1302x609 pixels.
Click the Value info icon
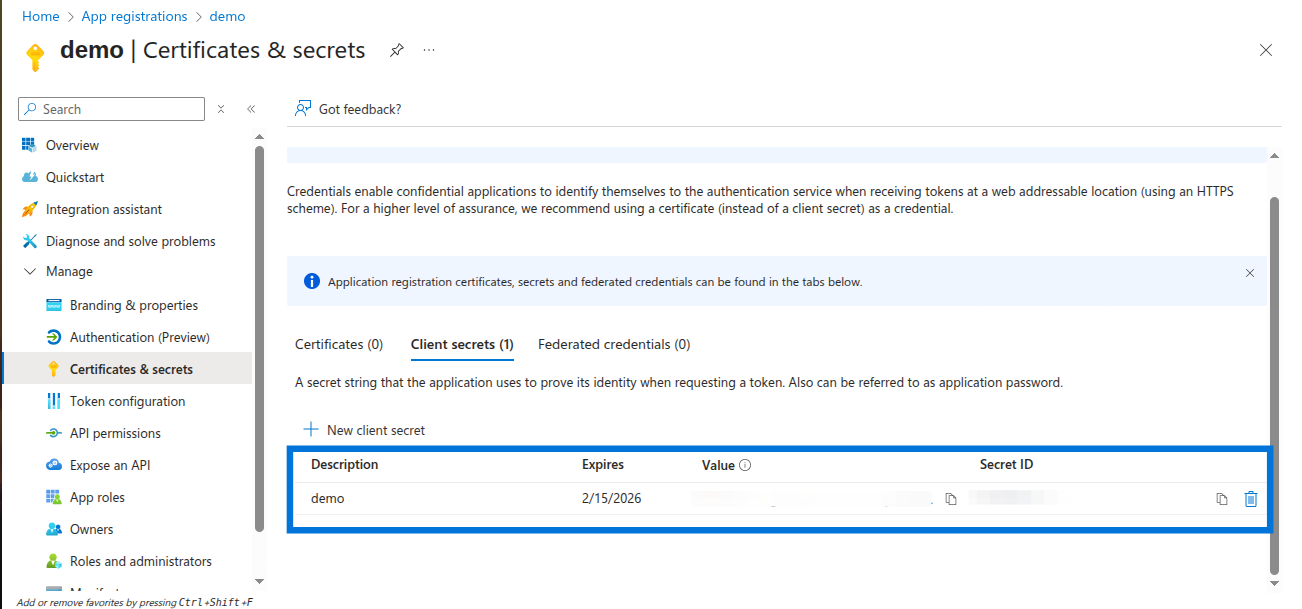[x=745, y=465]
